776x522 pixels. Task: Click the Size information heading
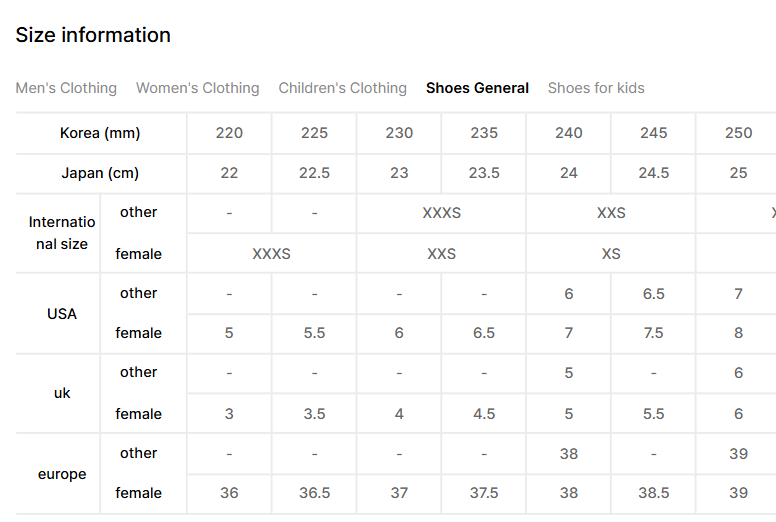(93, 35)
